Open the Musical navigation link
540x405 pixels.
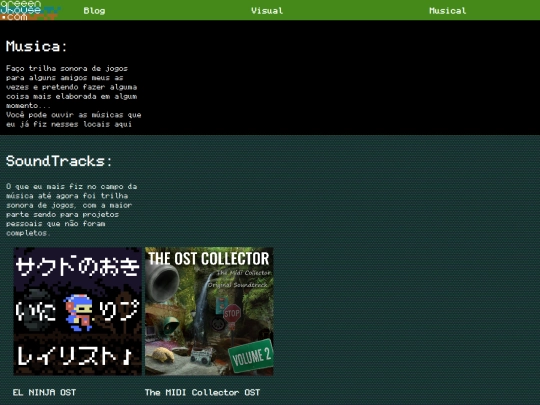point(447,11)
